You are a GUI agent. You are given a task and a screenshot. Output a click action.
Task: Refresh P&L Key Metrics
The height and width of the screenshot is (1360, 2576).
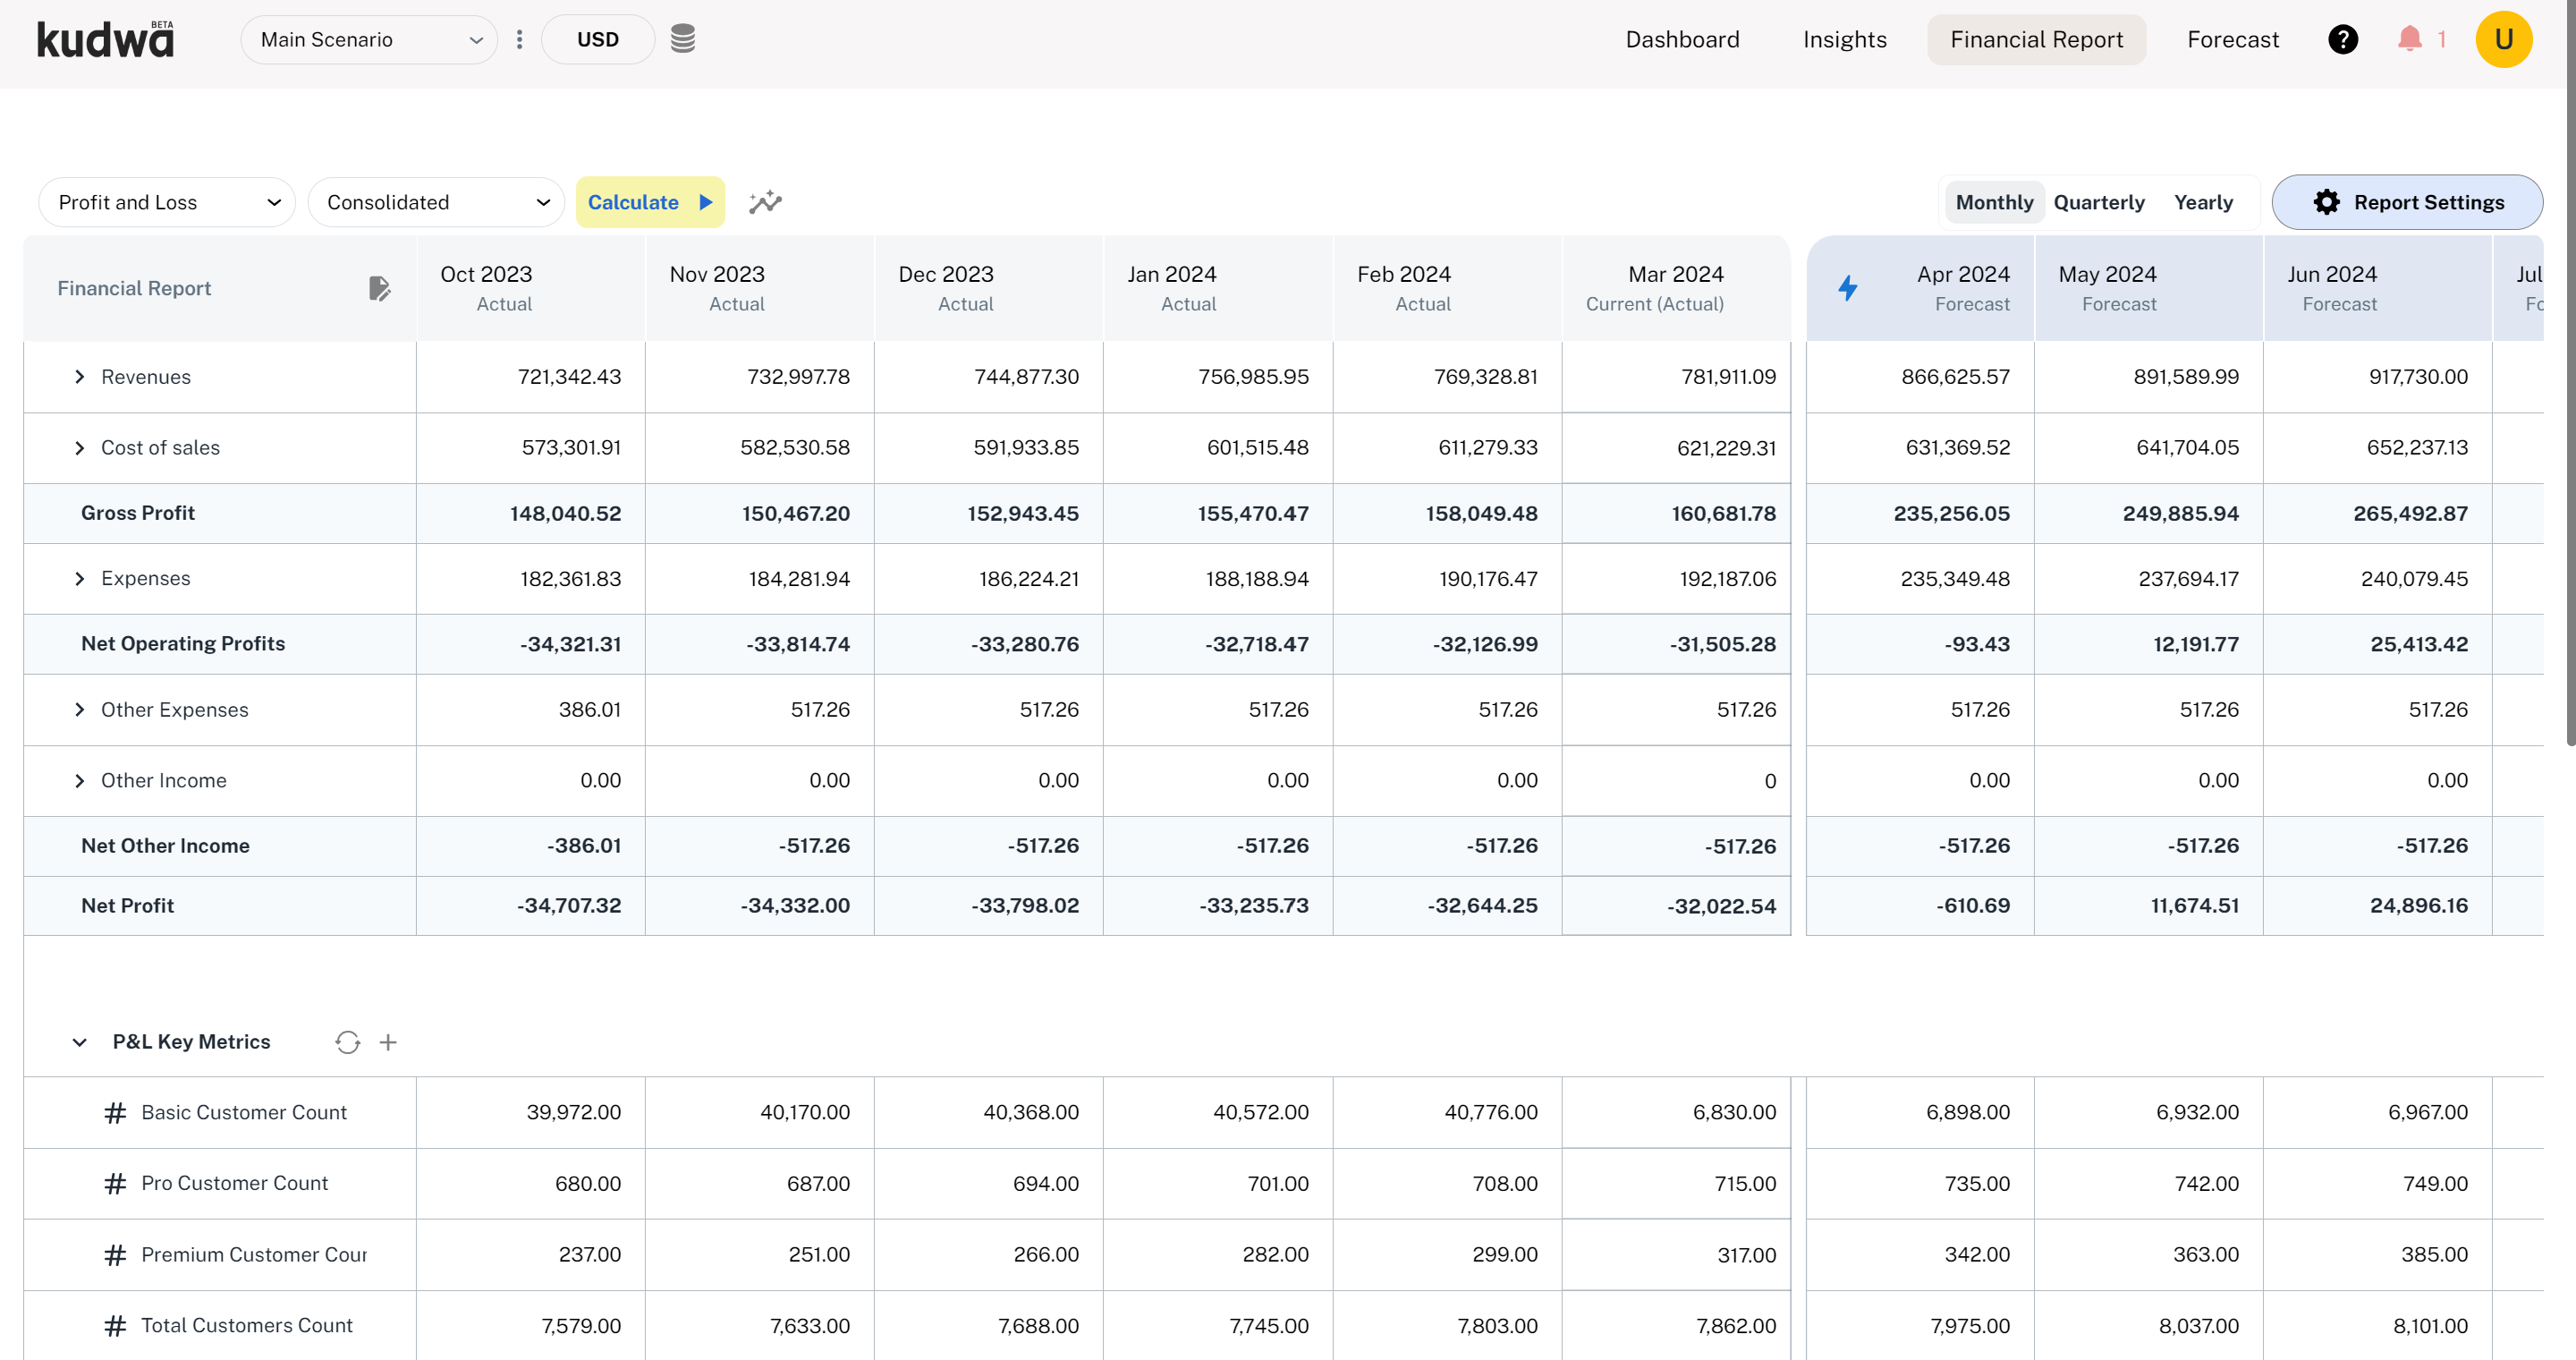[347, 1042]
